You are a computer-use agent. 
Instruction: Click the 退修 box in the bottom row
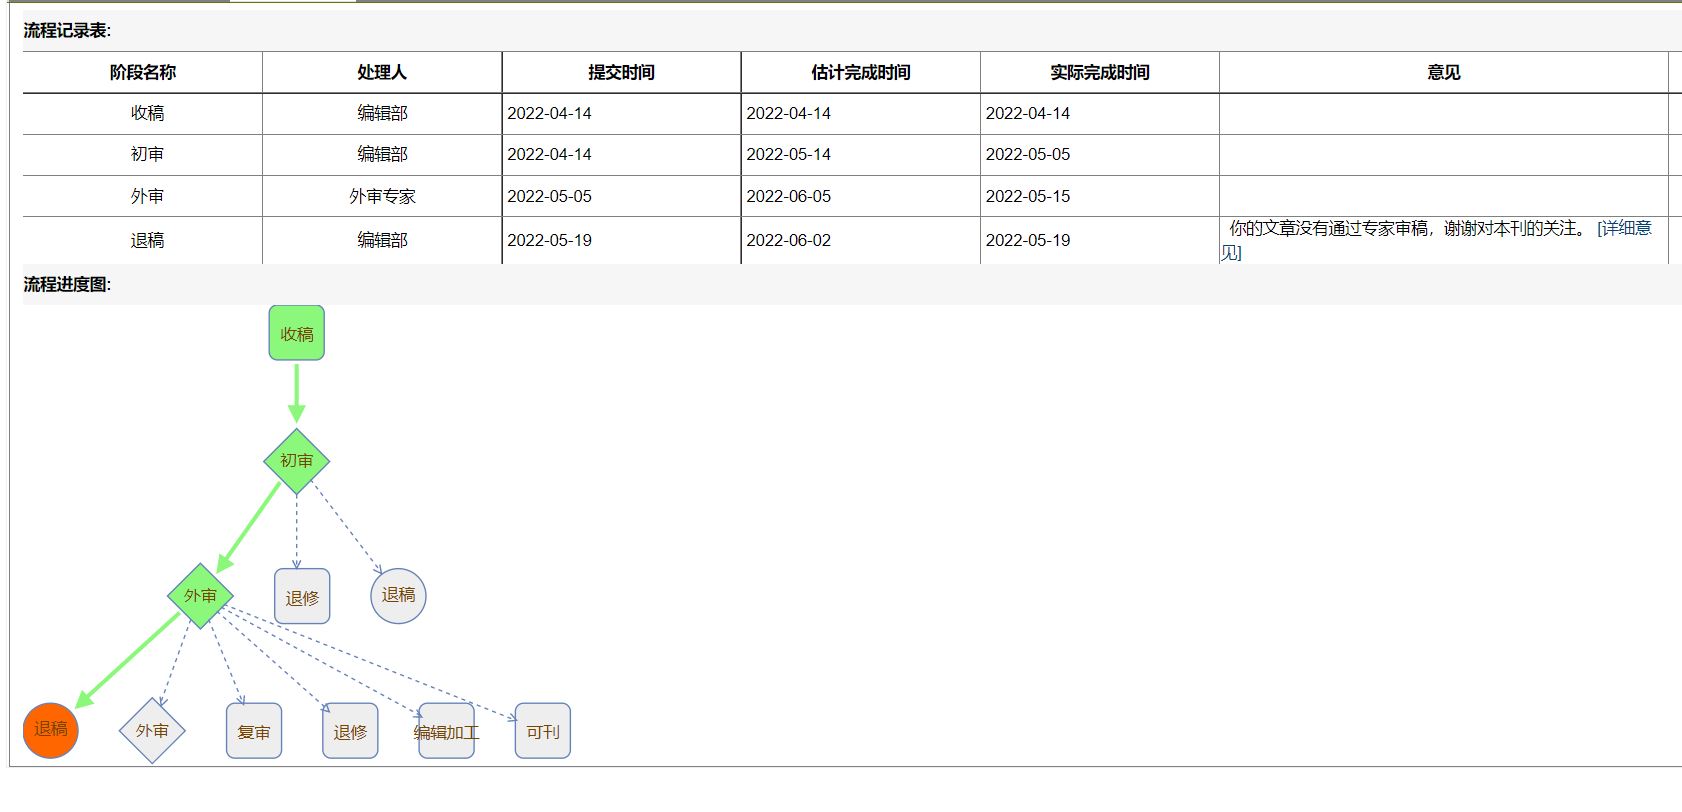[x=350, y=731]
